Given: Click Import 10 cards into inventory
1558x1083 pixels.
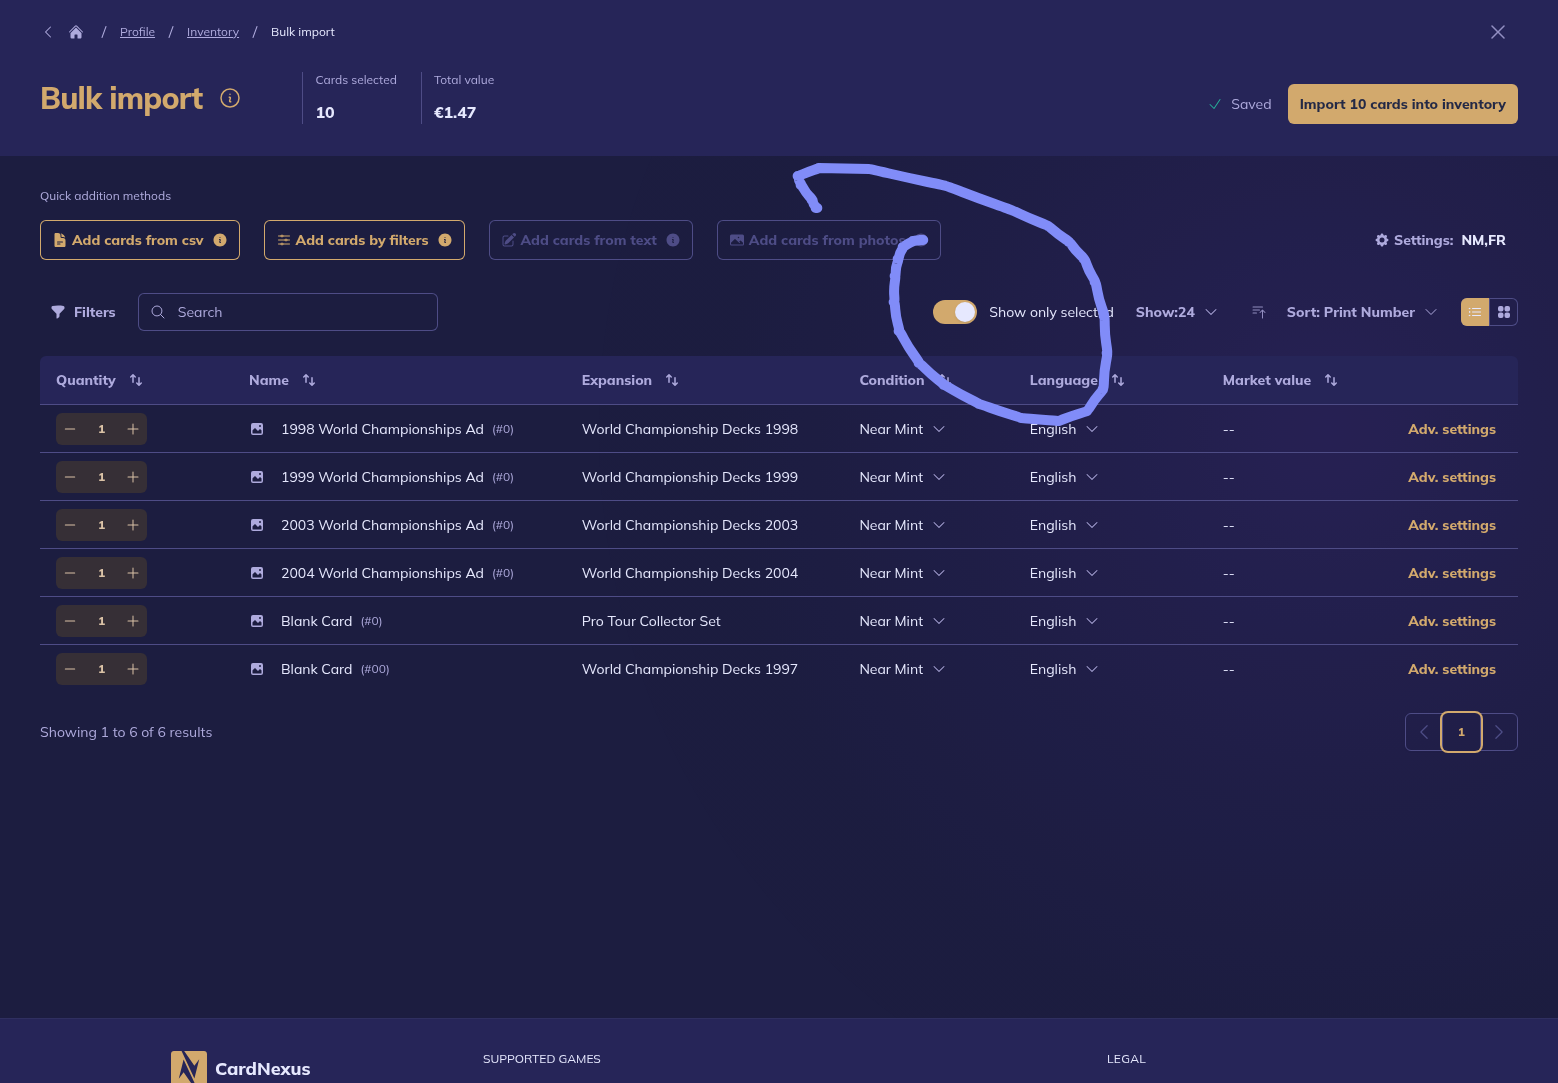Looking at the screenshot, I should click(1402, 104).
